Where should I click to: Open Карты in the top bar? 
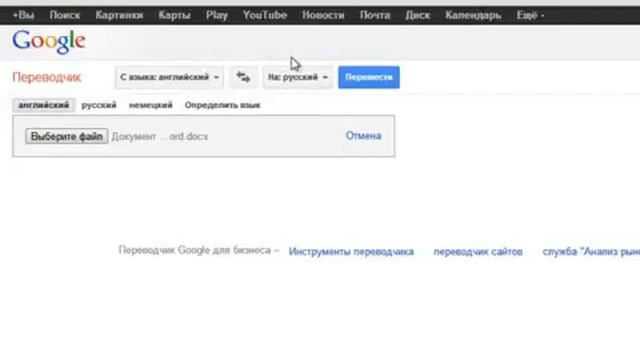point(174,16)
